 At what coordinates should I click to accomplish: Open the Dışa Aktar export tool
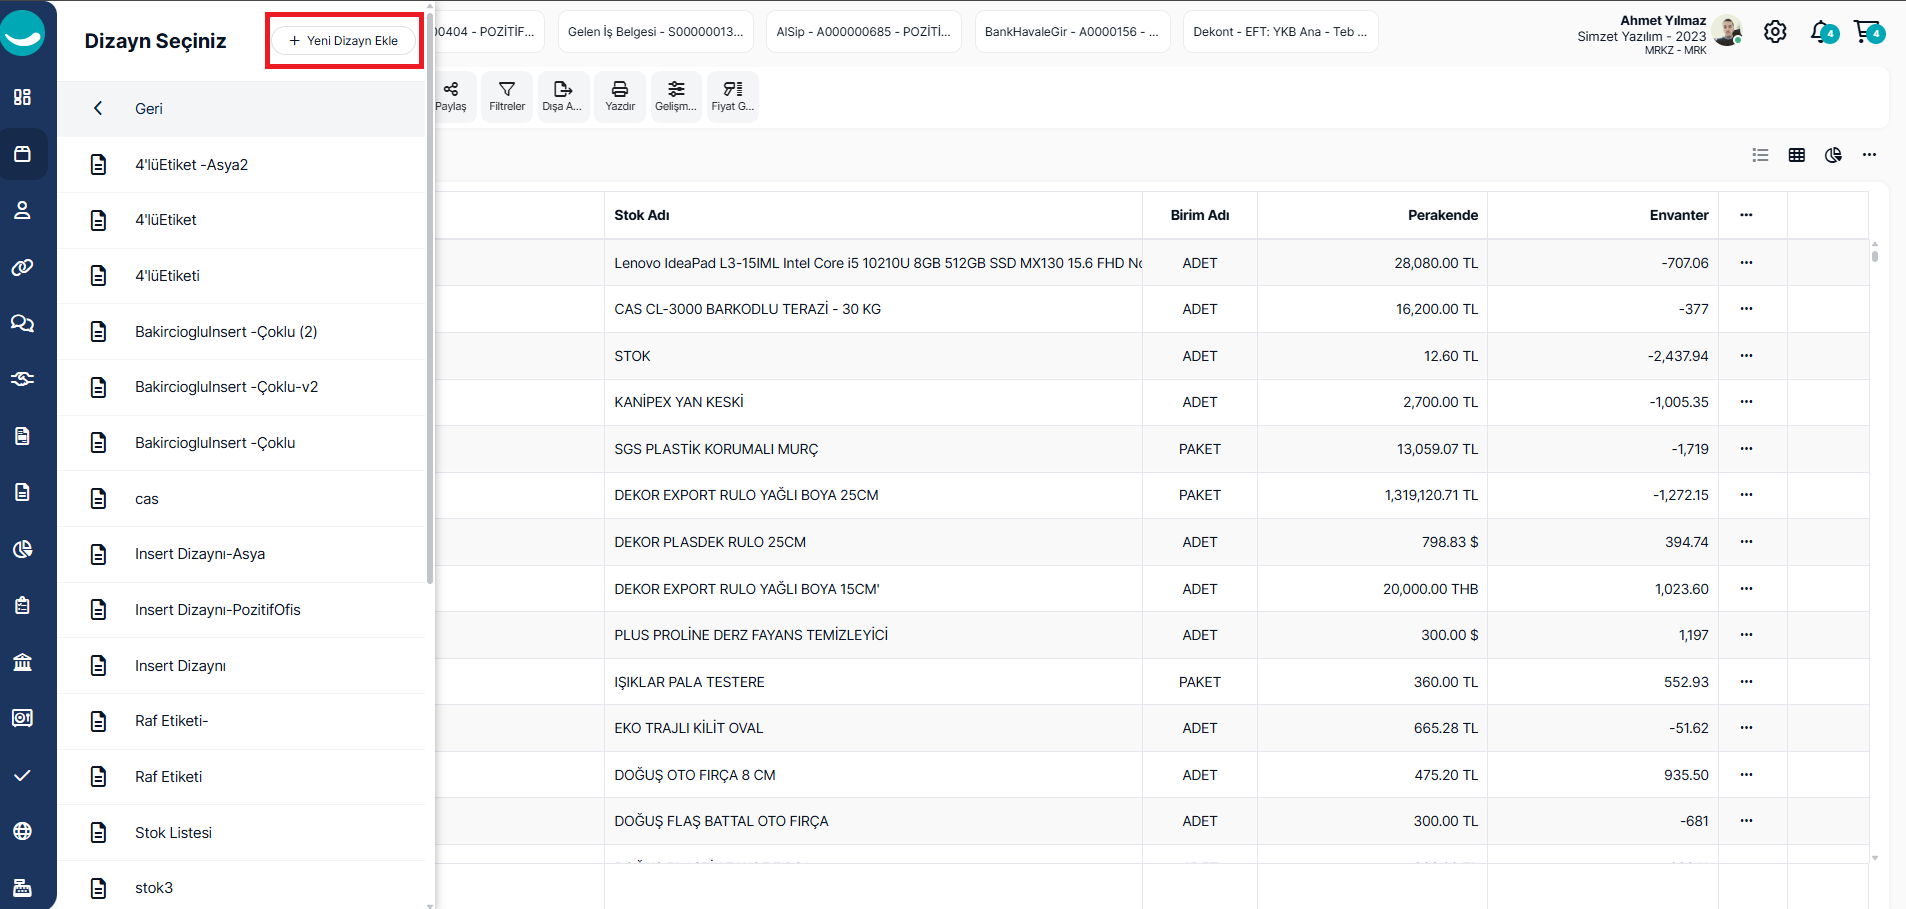[x=562, y=96]
